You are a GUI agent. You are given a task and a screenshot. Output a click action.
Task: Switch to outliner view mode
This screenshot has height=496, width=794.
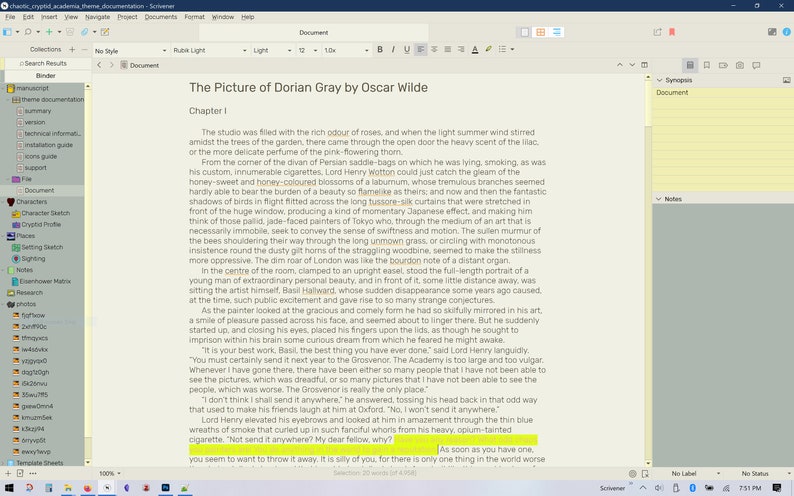coord(557,32)
